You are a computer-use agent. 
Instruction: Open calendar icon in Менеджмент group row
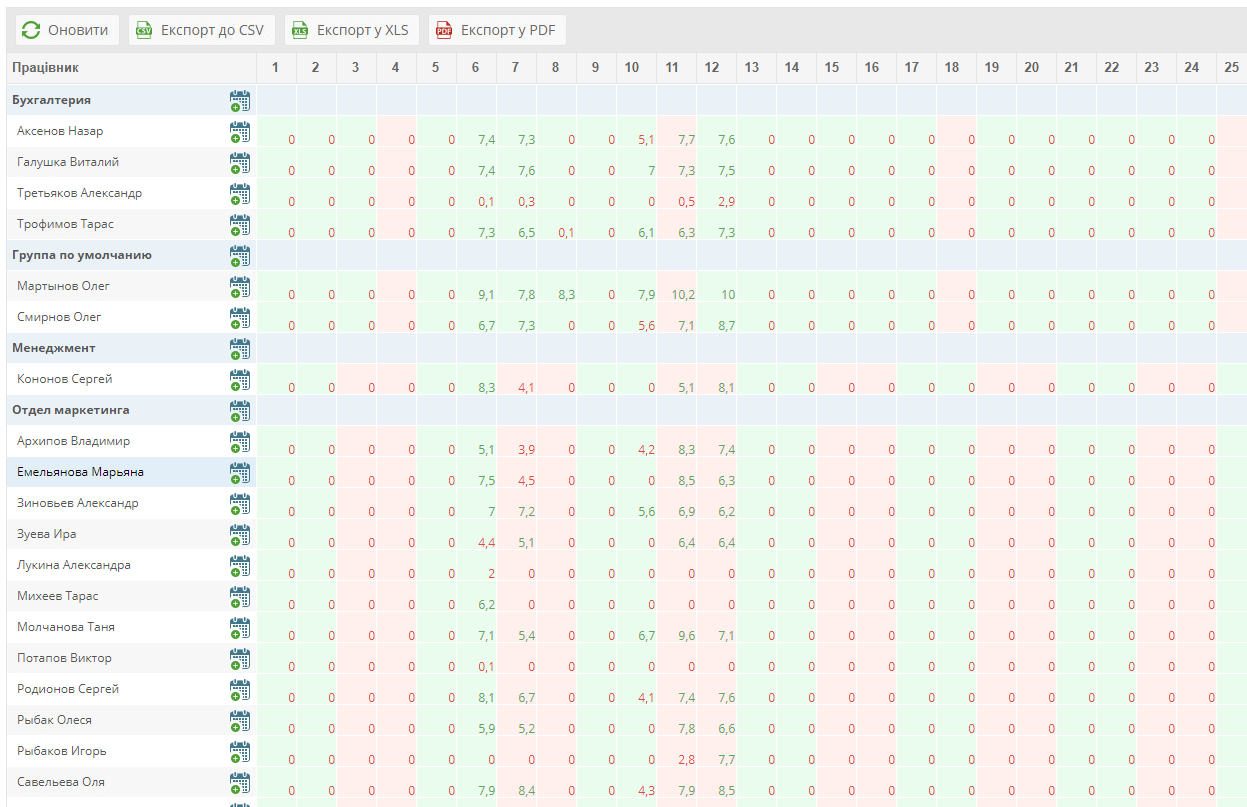[240, 349]
